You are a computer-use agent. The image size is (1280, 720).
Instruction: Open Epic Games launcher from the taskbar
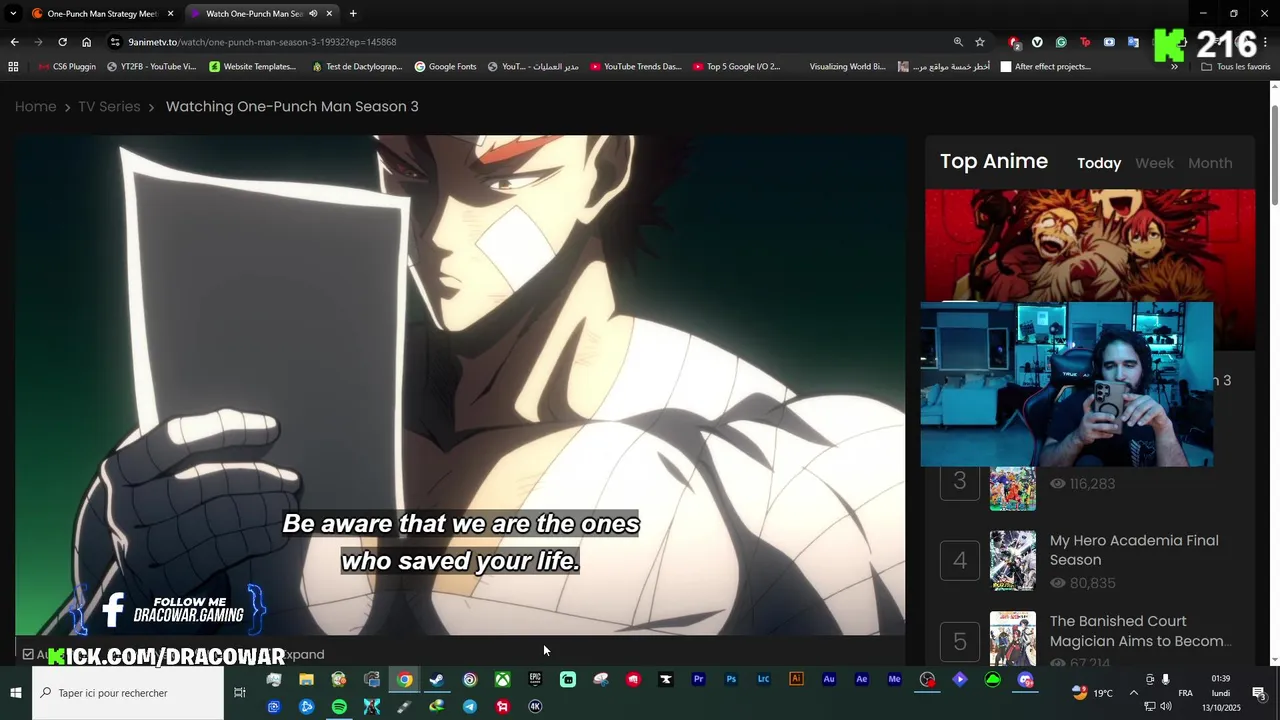pyautogui.click(x=535, y=680)
